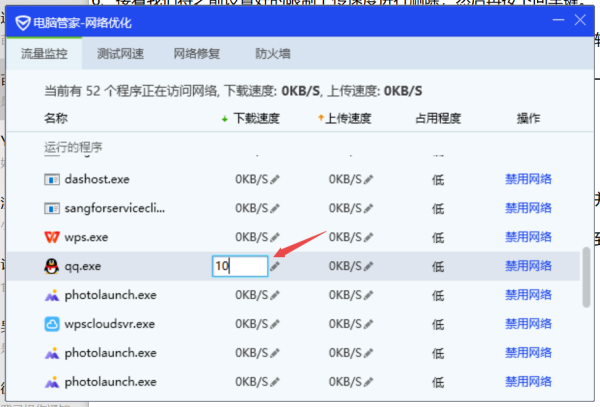Viewport: 600px width, 407px height.
Task: Click upload limit pencil for wps.exe
Action: (x=368, y=237)
